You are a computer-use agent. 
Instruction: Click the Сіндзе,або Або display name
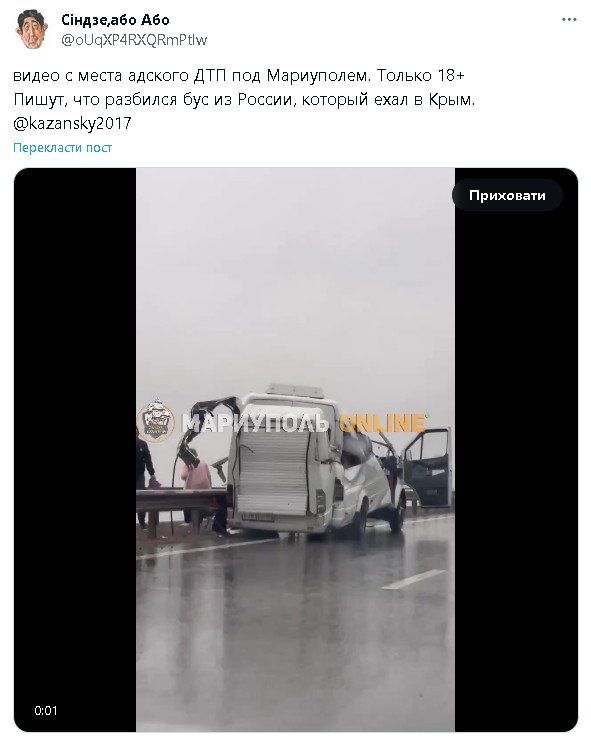click(x=115, y=20)
